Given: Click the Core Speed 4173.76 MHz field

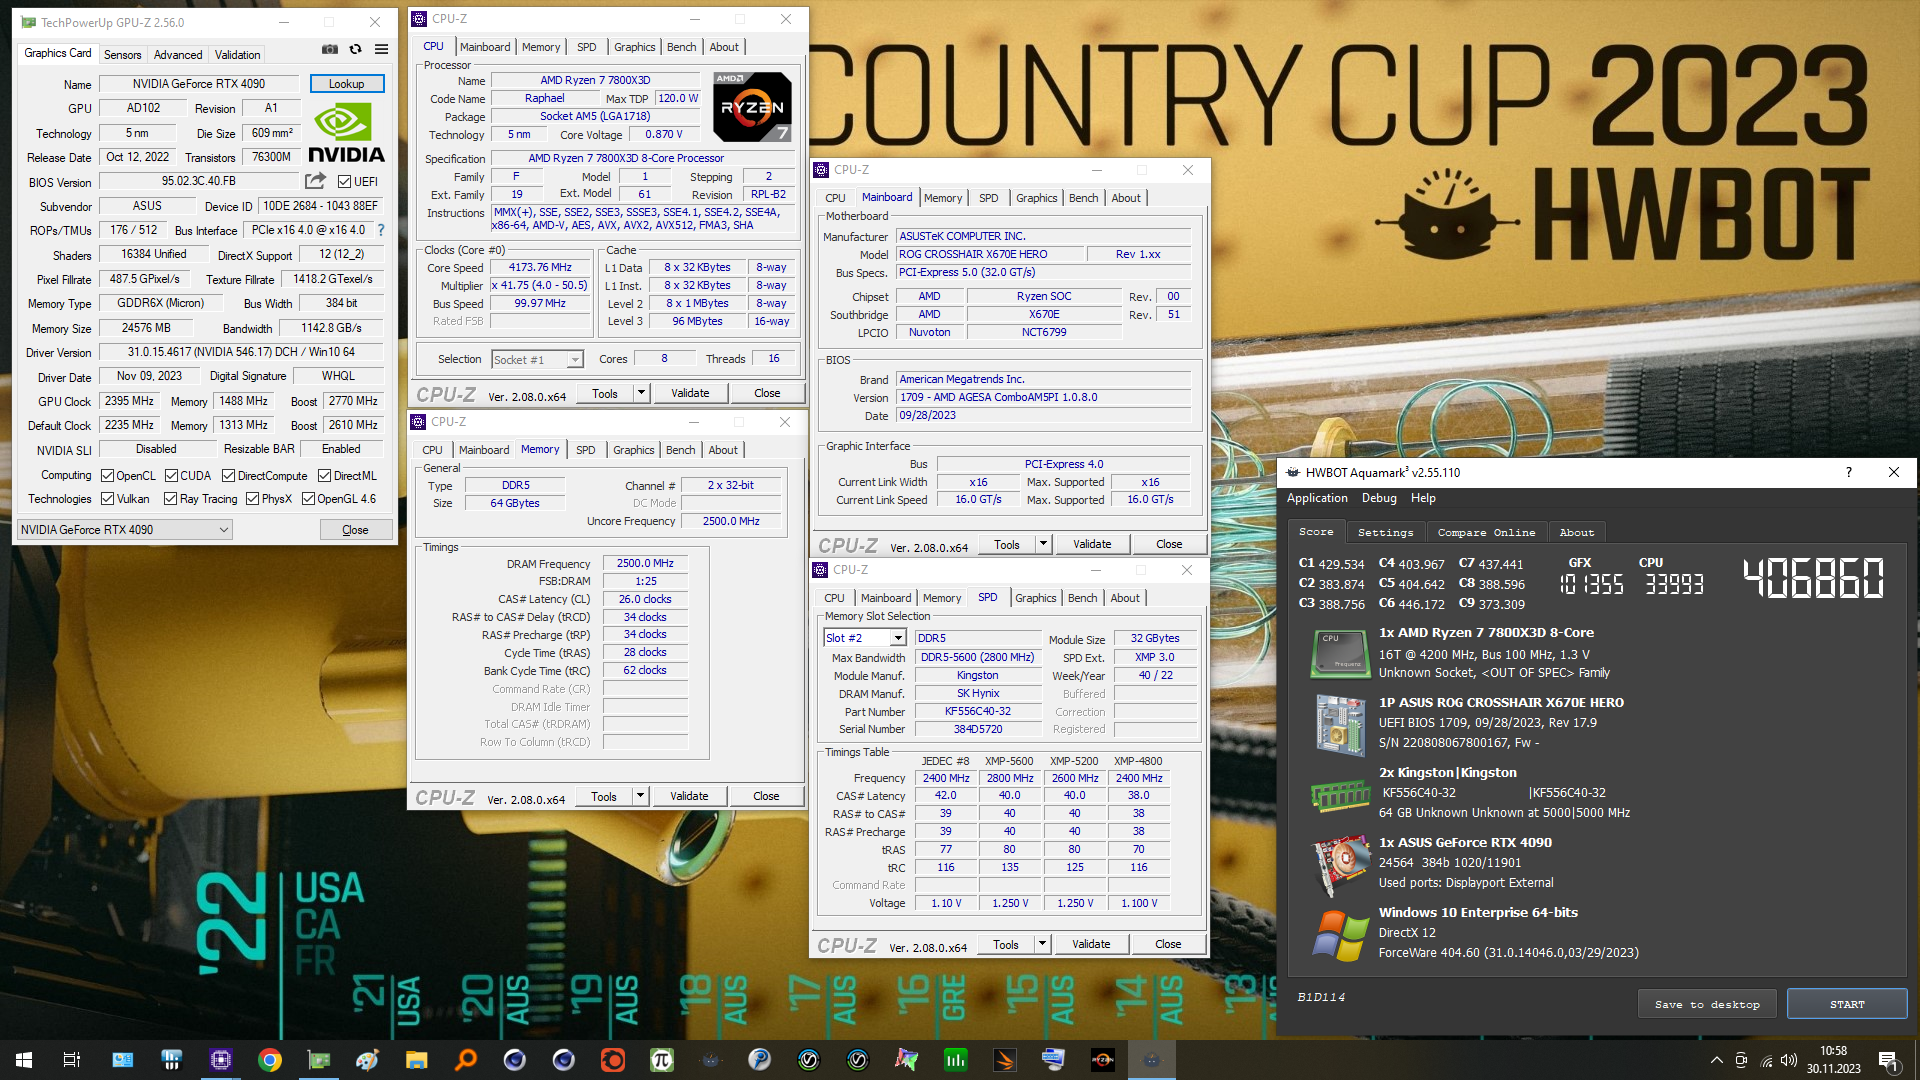Looking at the screenshot, I should (x=540, y=268).
